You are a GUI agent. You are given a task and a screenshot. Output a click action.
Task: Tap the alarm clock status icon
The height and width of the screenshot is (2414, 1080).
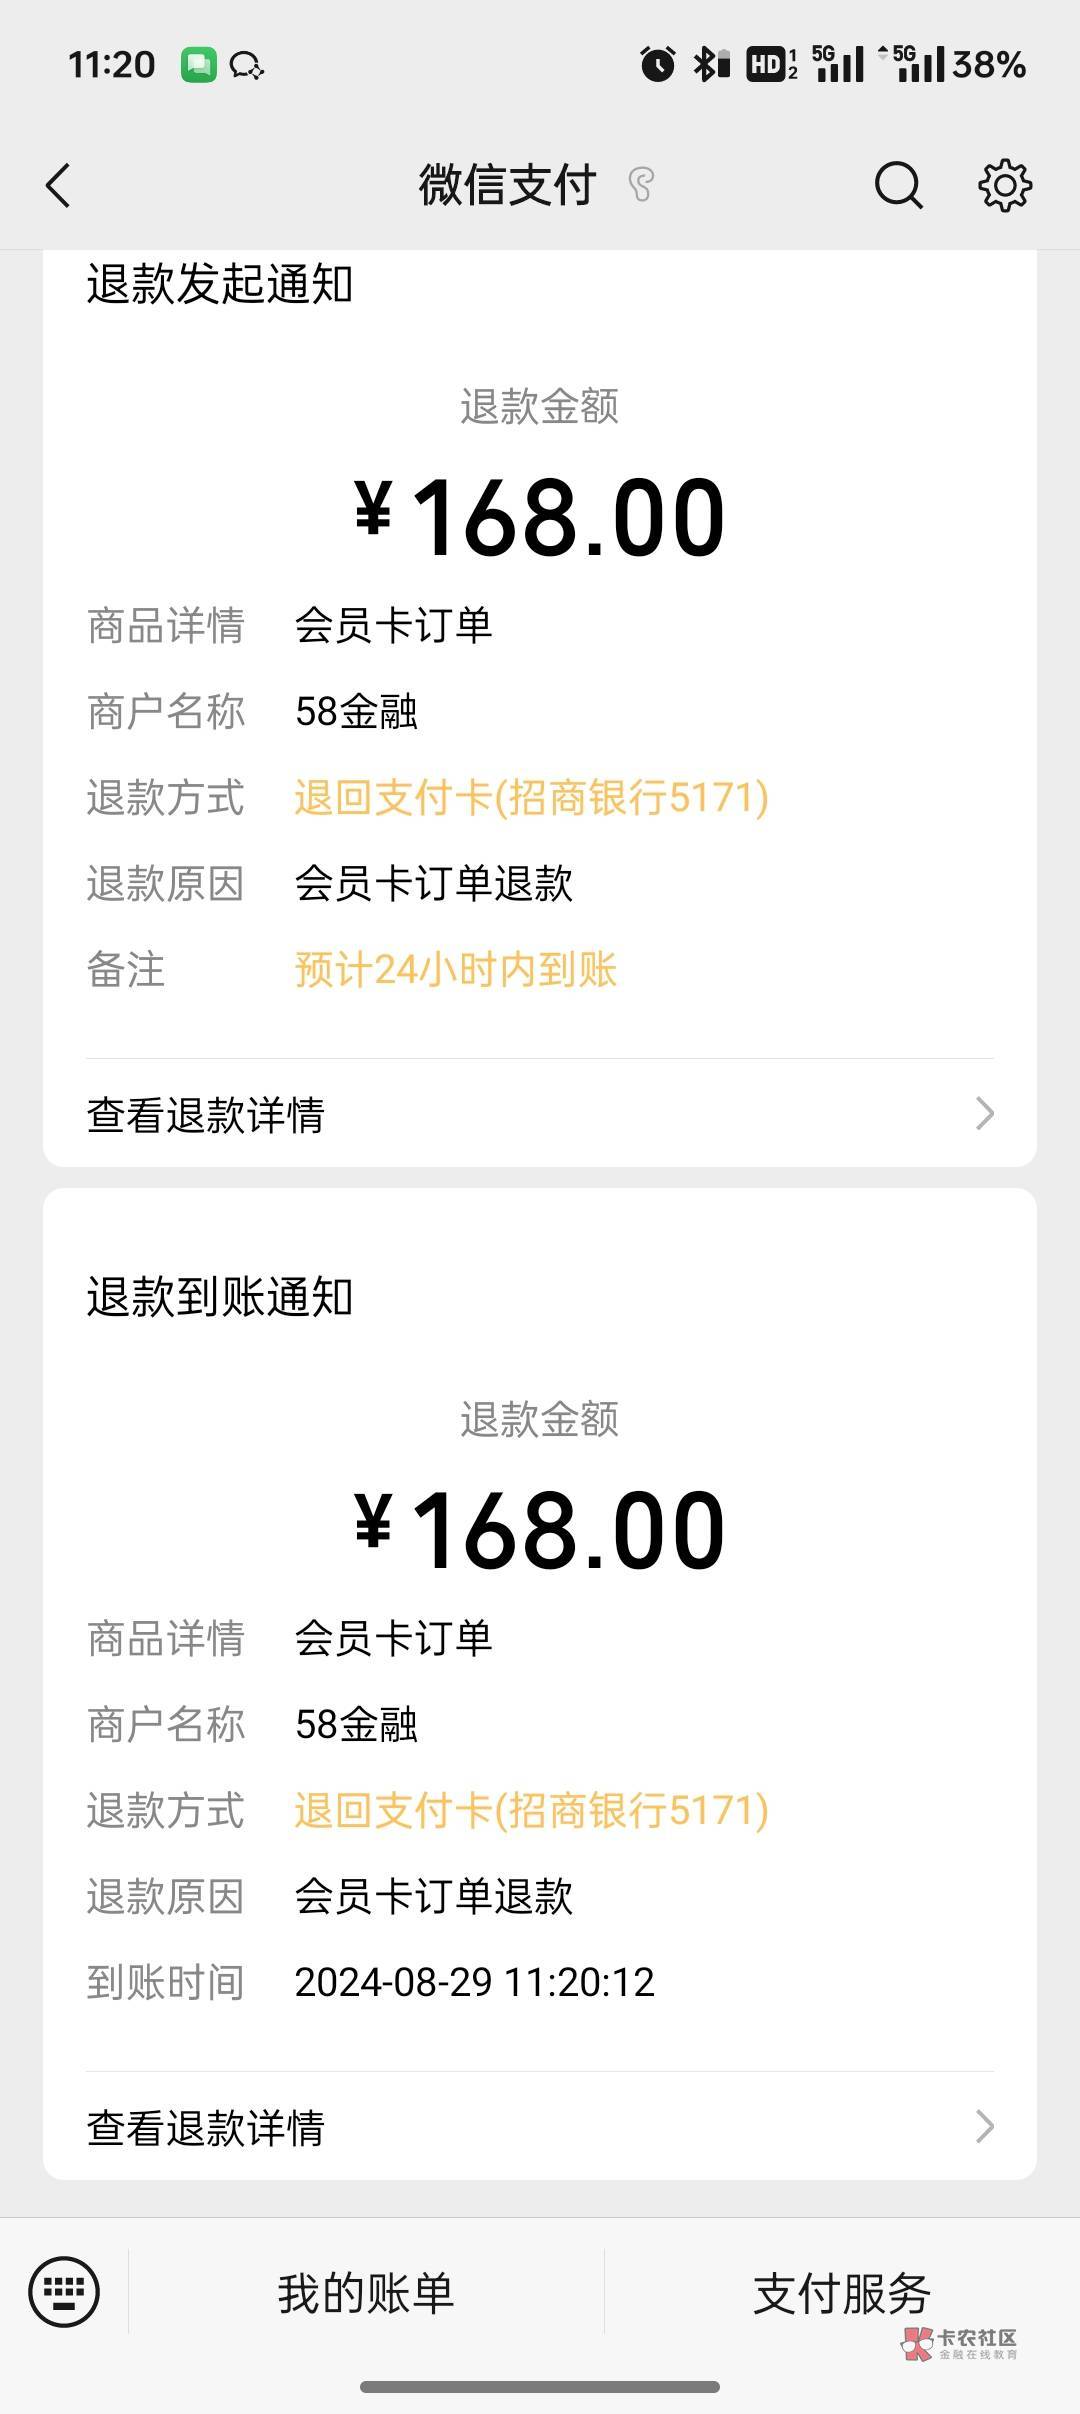pyautogui.click(x=657, y=65)
